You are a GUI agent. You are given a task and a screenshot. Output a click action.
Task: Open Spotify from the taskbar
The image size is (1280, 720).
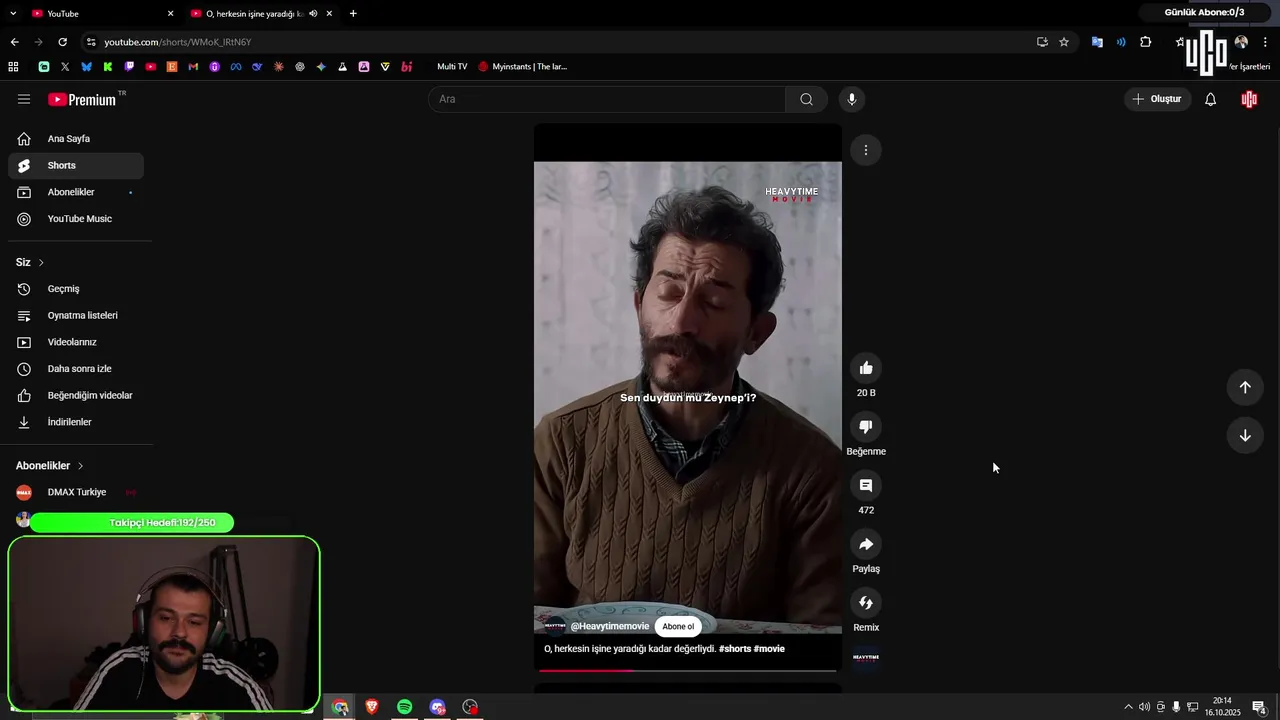[404, 707]
